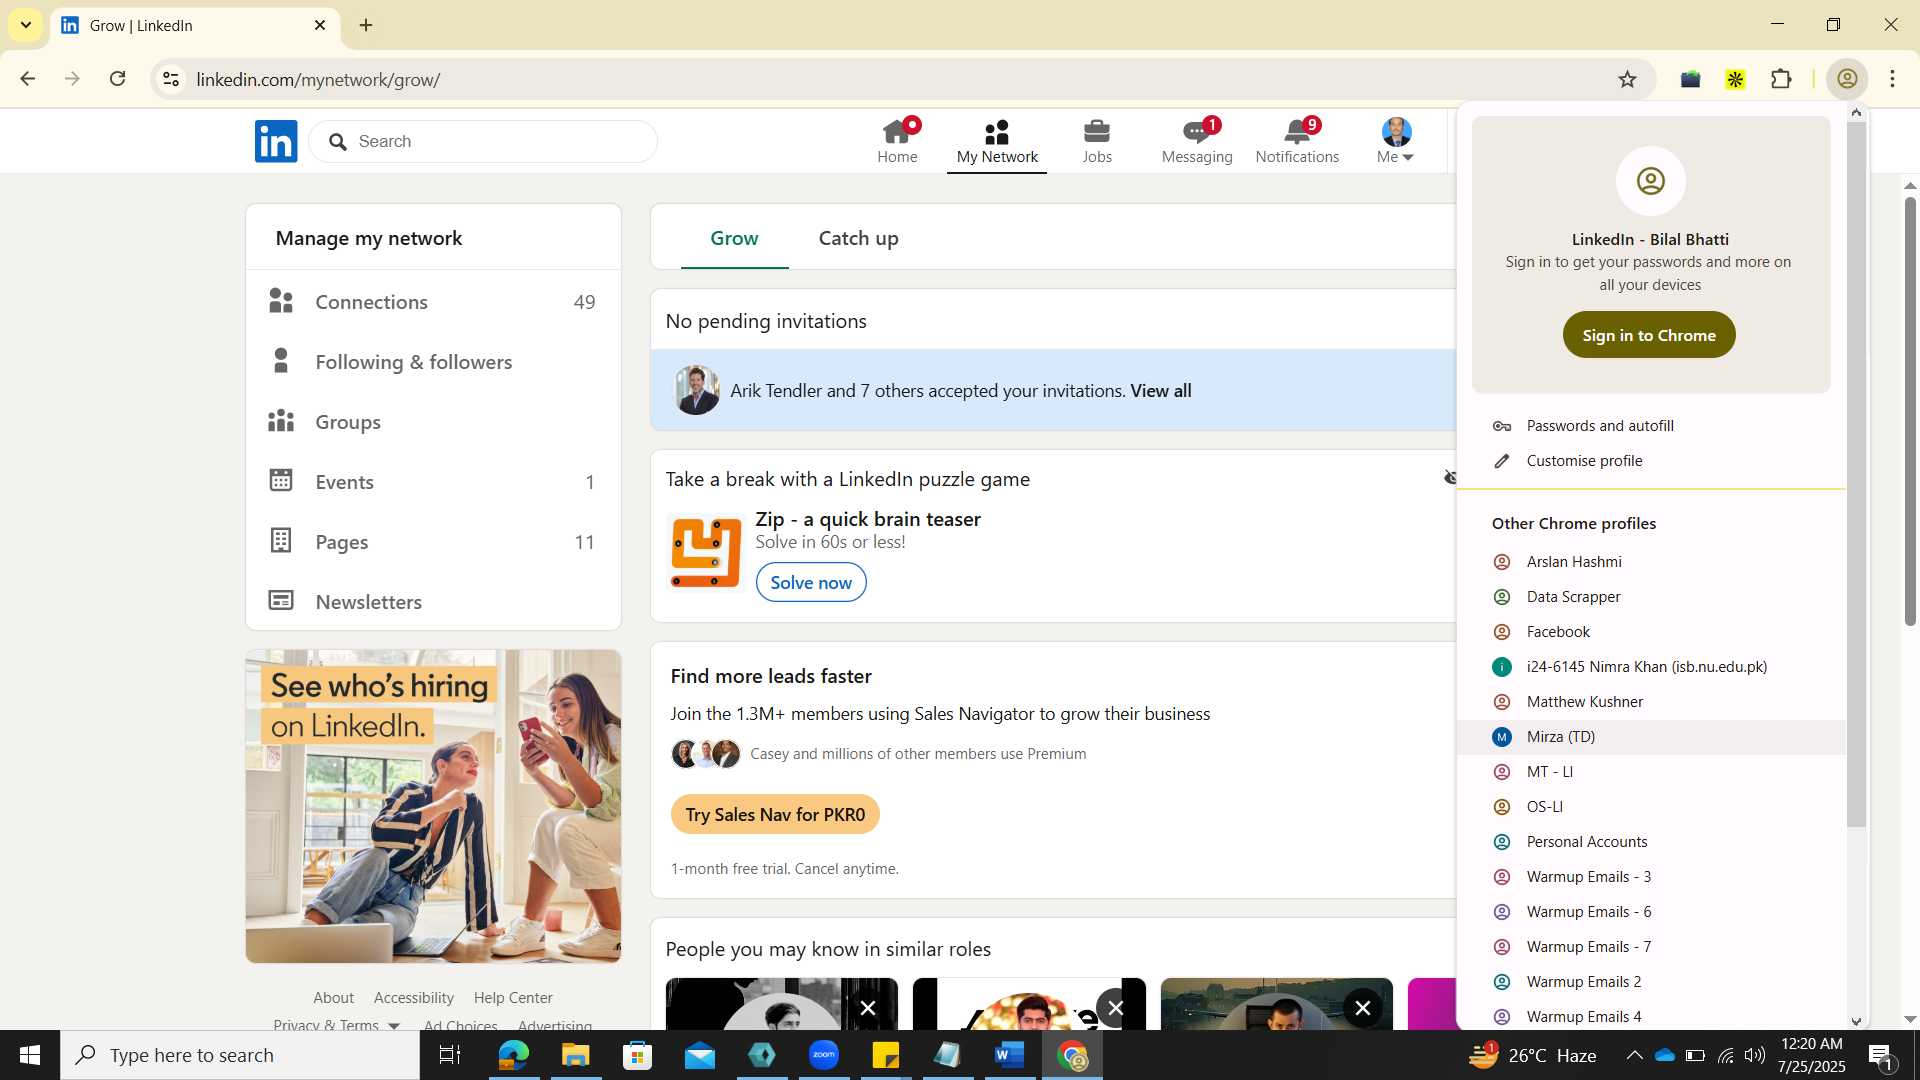Switch to Data Scrapper profile
Image resolution: width=1920 pixels, height=1080 pixels.
point(1650,597)
